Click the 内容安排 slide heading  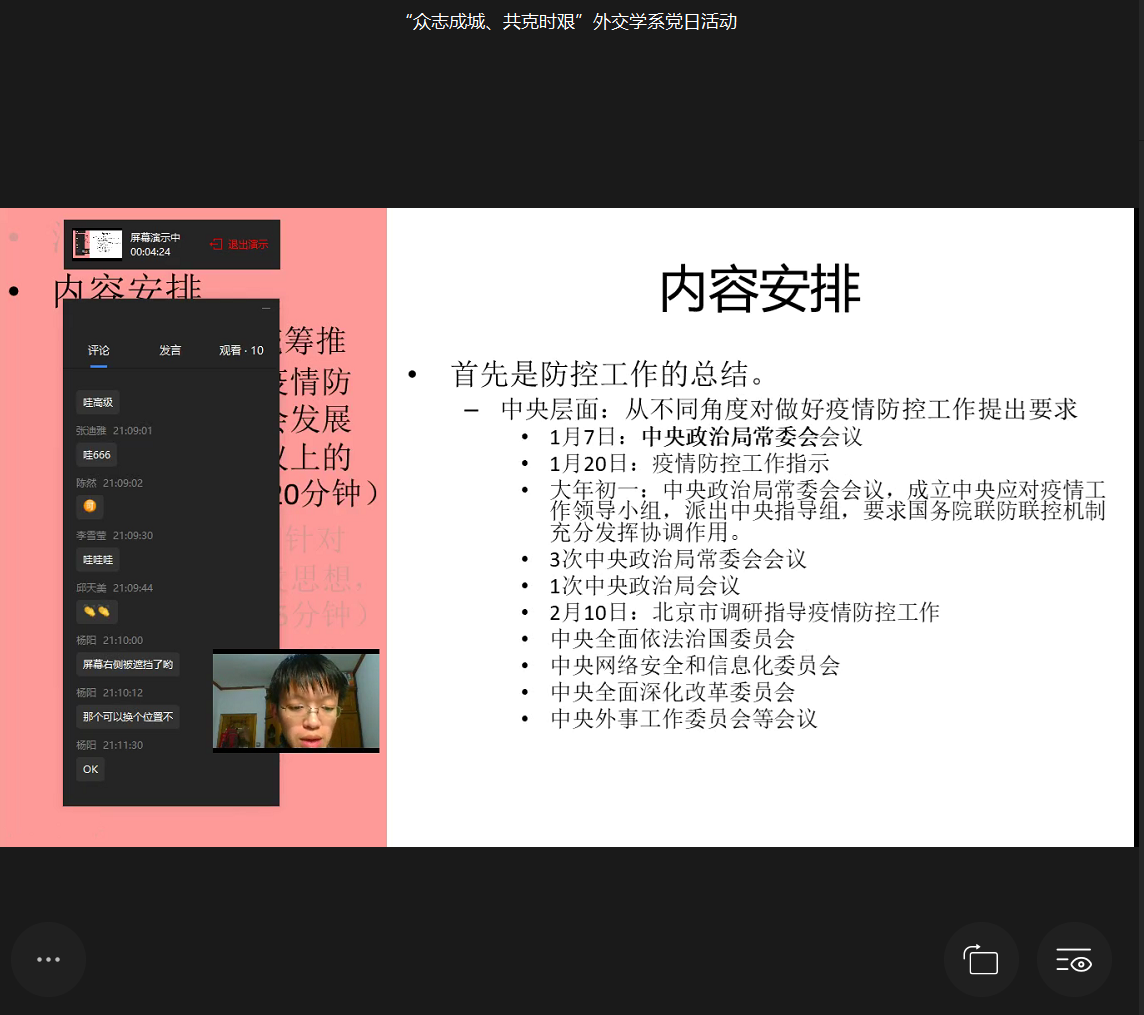click(760, 292)
